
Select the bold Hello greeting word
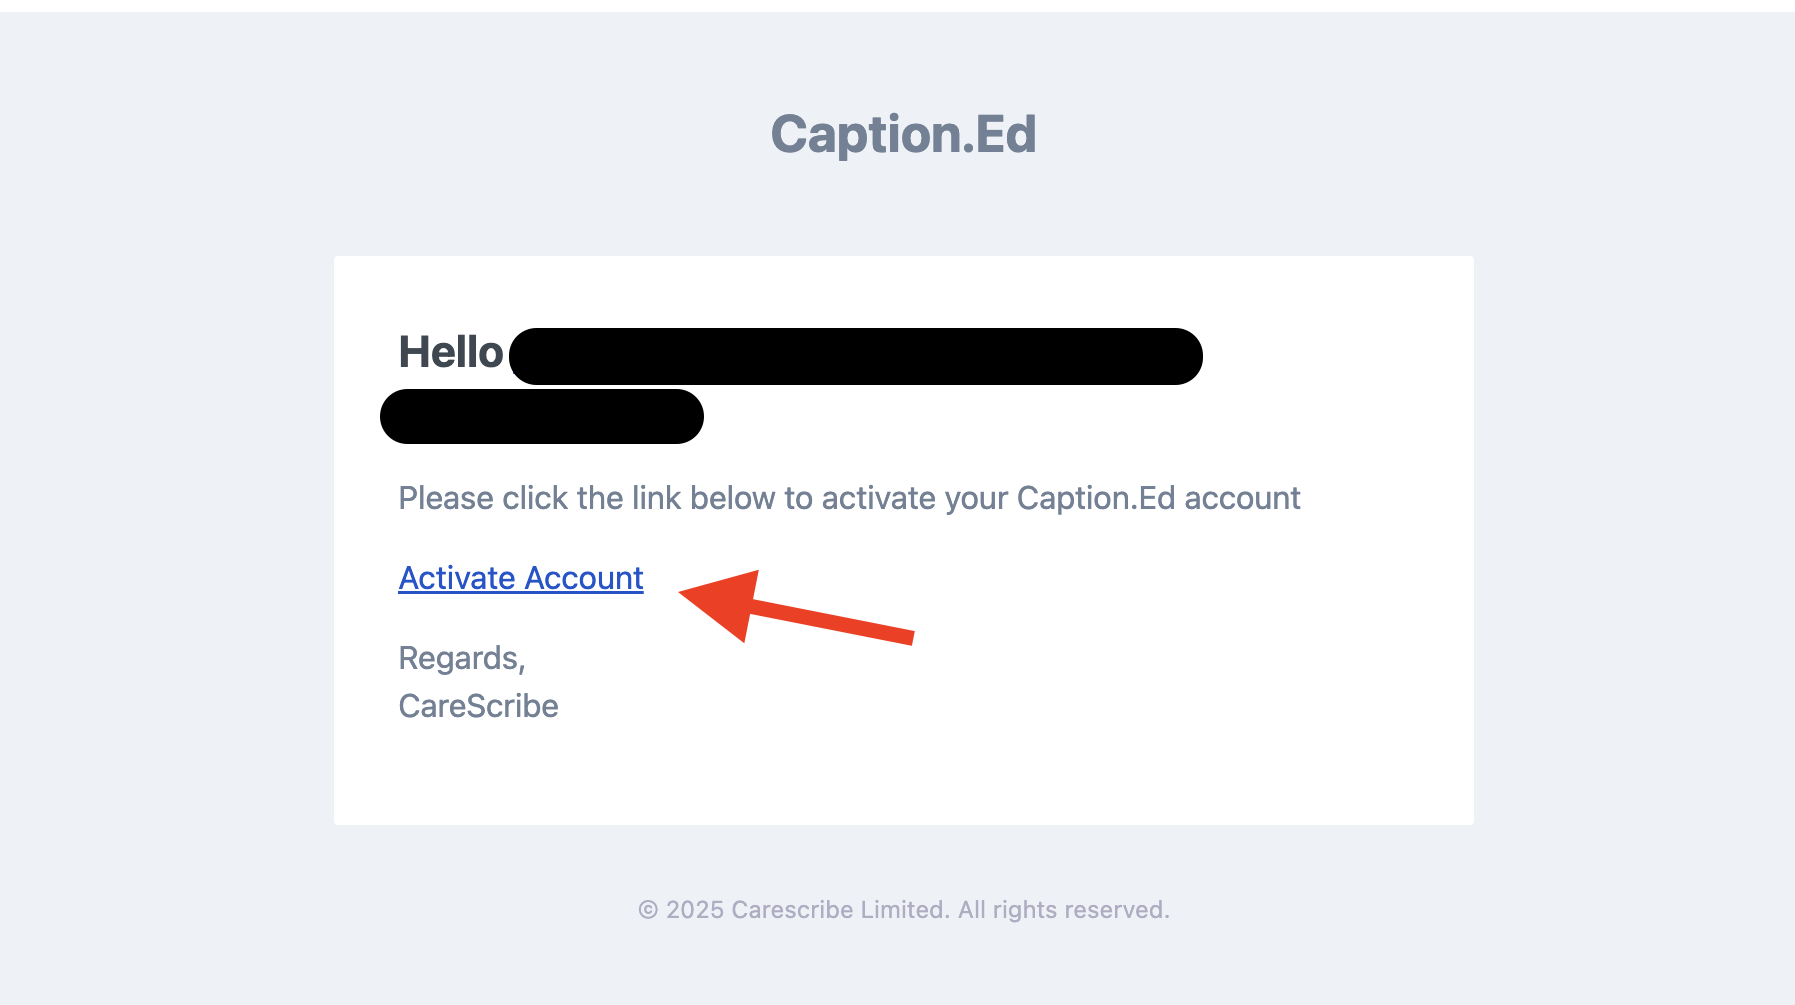pyautogui.click(x=451, y=352)
